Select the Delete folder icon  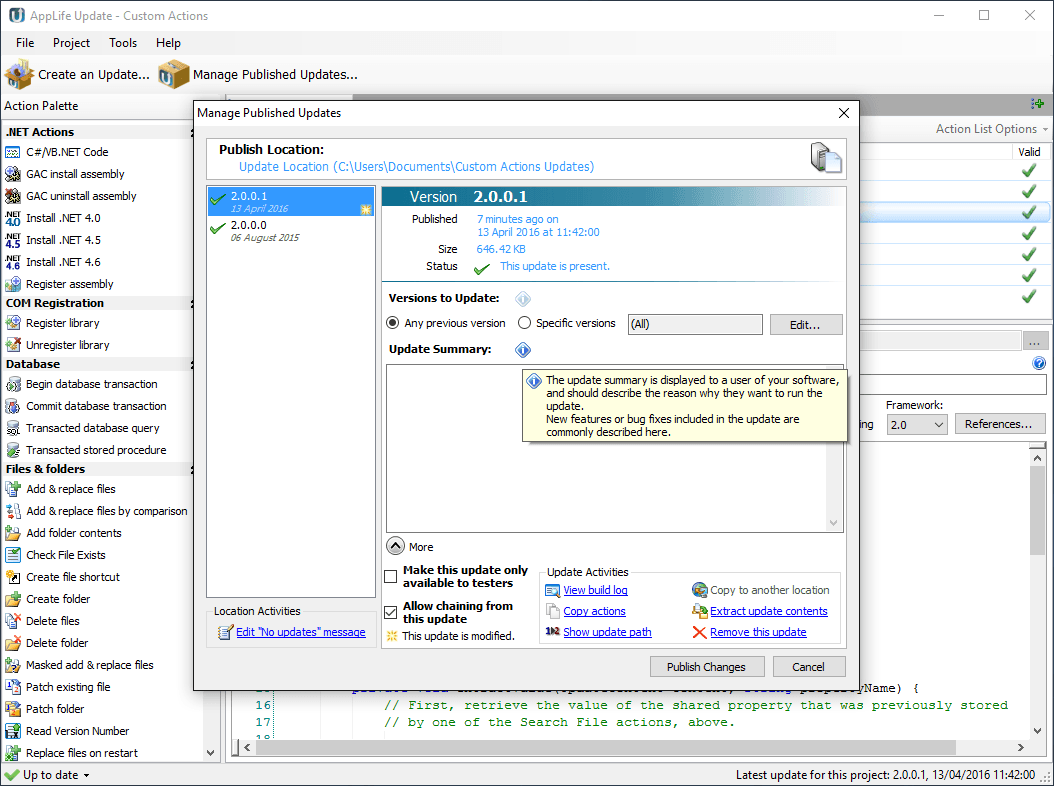[x=13, y=643]
